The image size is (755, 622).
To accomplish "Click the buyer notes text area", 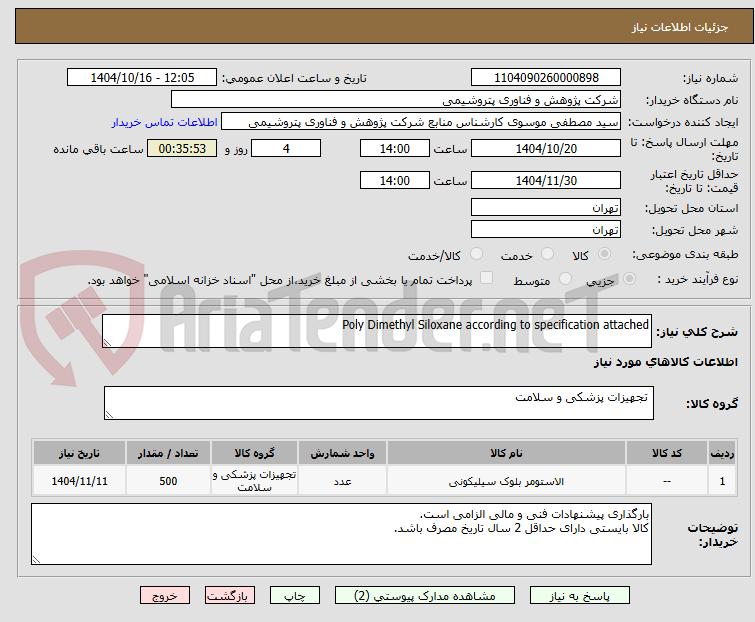I will click(x=341, y=534).
